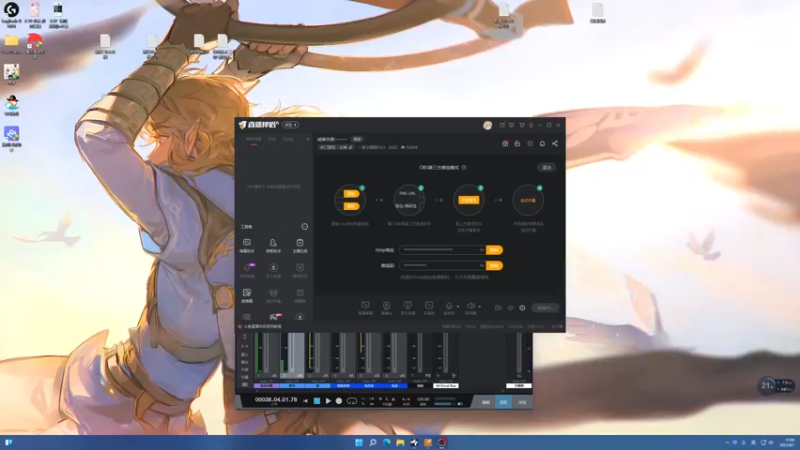800x450 pixels.
Task: Expand the speaker dropdown arrow
Action: point(479,307)
